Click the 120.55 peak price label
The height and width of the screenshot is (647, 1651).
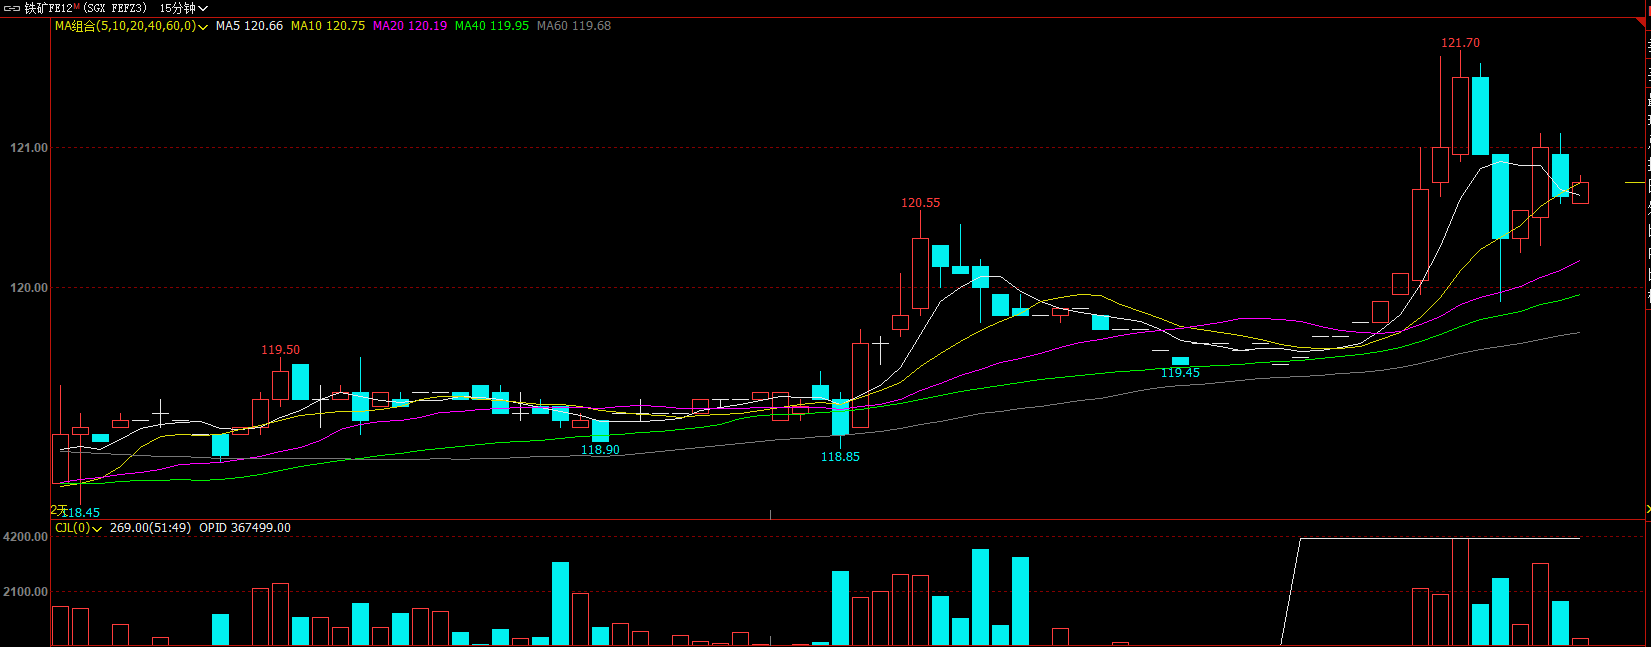920,203
